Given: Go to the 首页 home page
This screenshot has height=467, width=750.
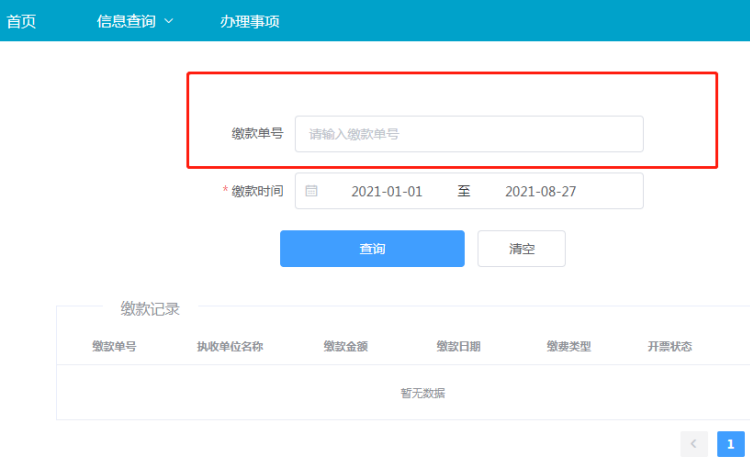Looking at the screenshot, I should 22,21.
